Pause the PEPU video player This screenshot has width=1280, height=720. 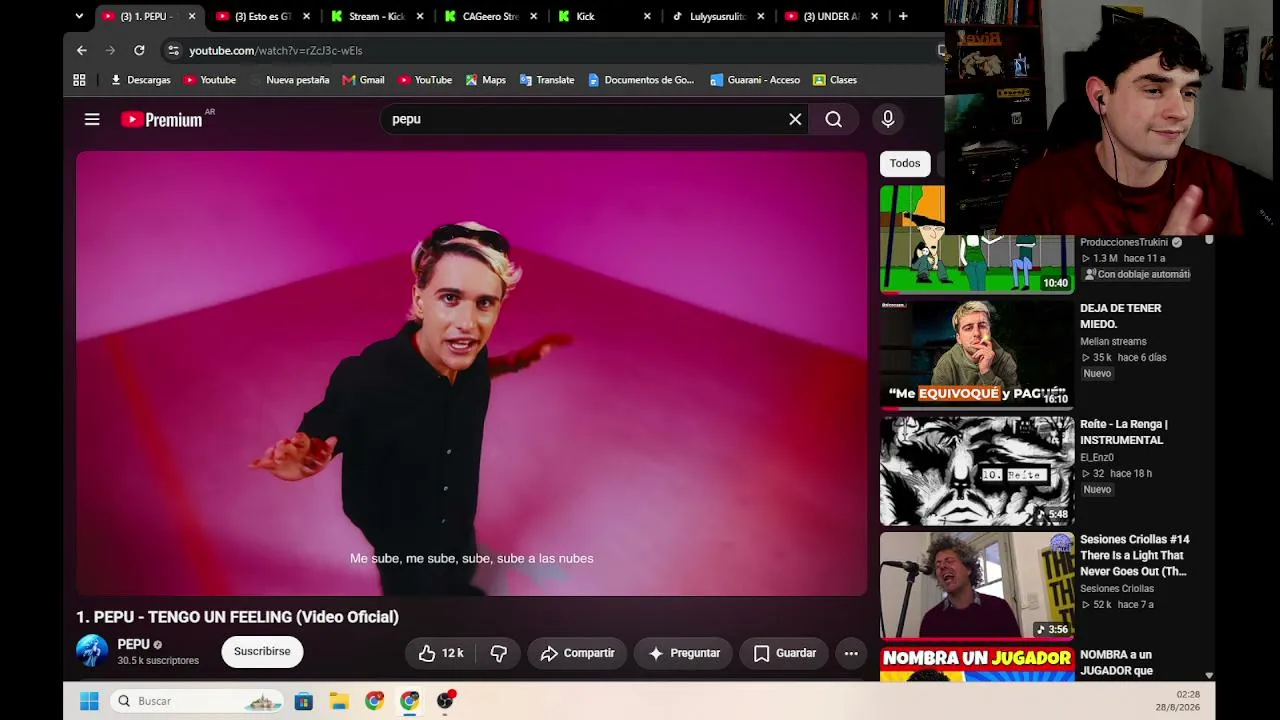pyautogui.click(x=472, y=373)
